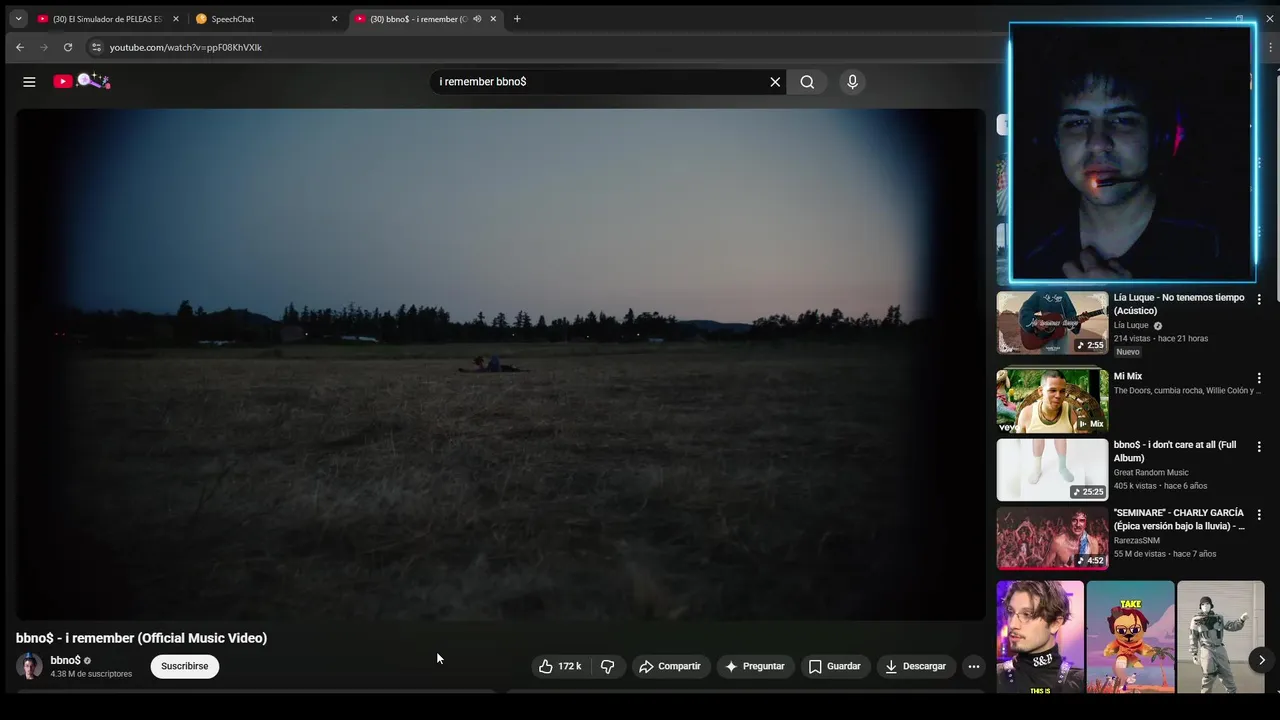Open options menu for Lía Luque video
Screen dimensions: 1280x720
click(x=1259, y=299)
